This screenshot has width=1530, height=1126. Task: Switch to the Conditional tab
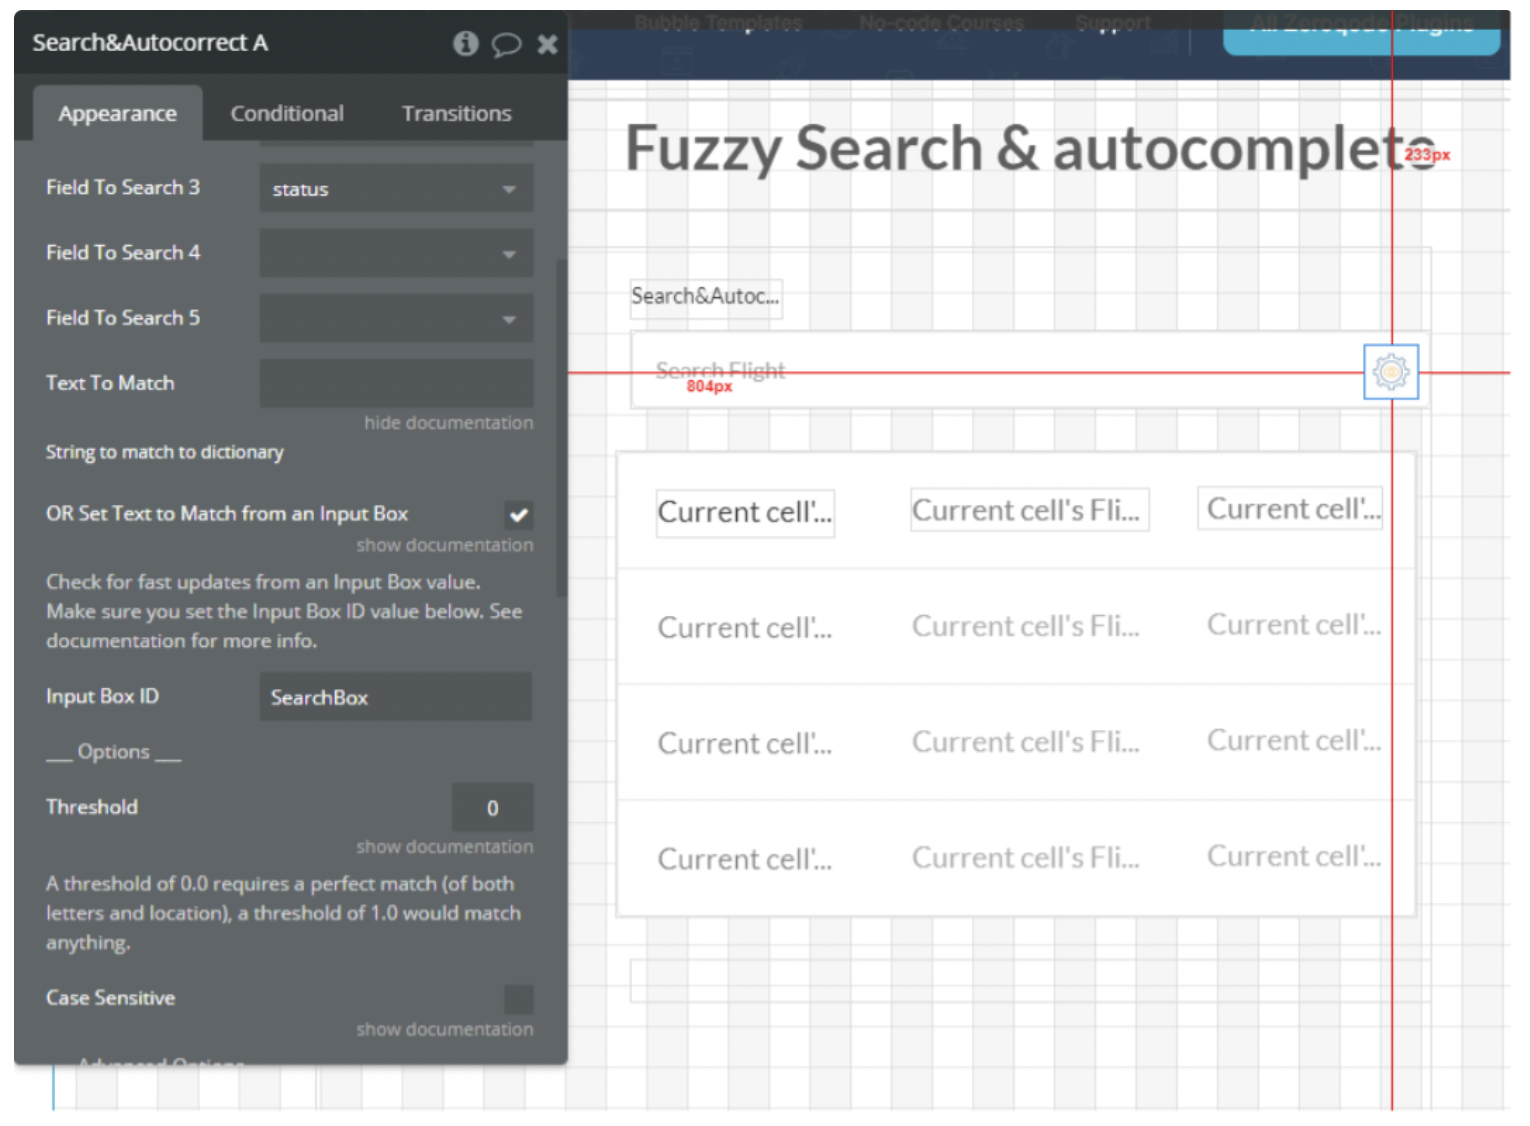287,114
